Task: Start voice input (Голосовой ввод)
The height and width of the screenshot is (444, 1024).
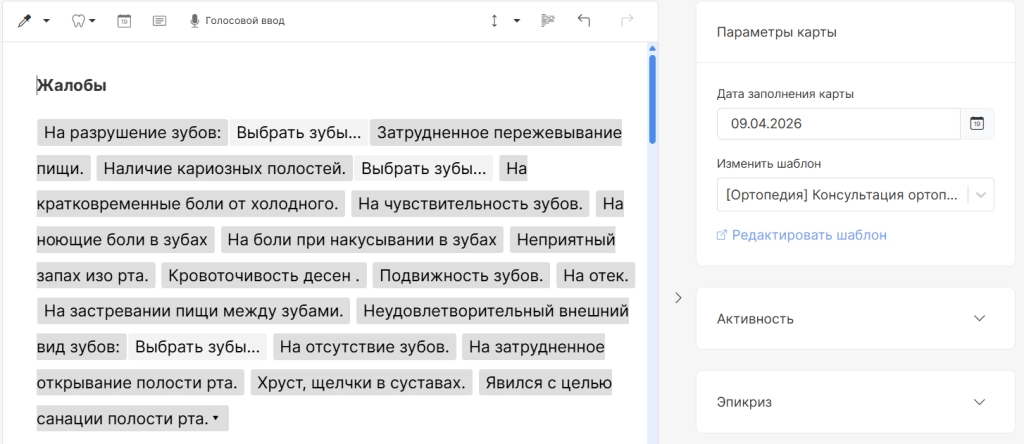Action: point(237,20)
